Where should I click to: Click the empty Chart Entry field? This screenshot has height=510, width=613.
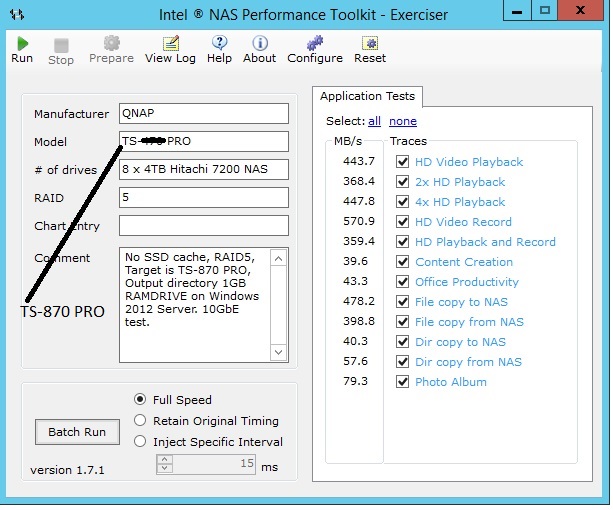pos(204,225)
